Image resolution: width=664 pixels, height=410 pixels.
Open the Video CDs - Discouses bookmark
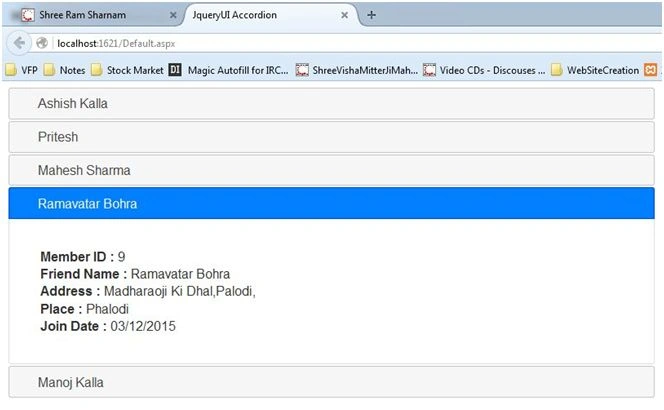click(484, 70)
